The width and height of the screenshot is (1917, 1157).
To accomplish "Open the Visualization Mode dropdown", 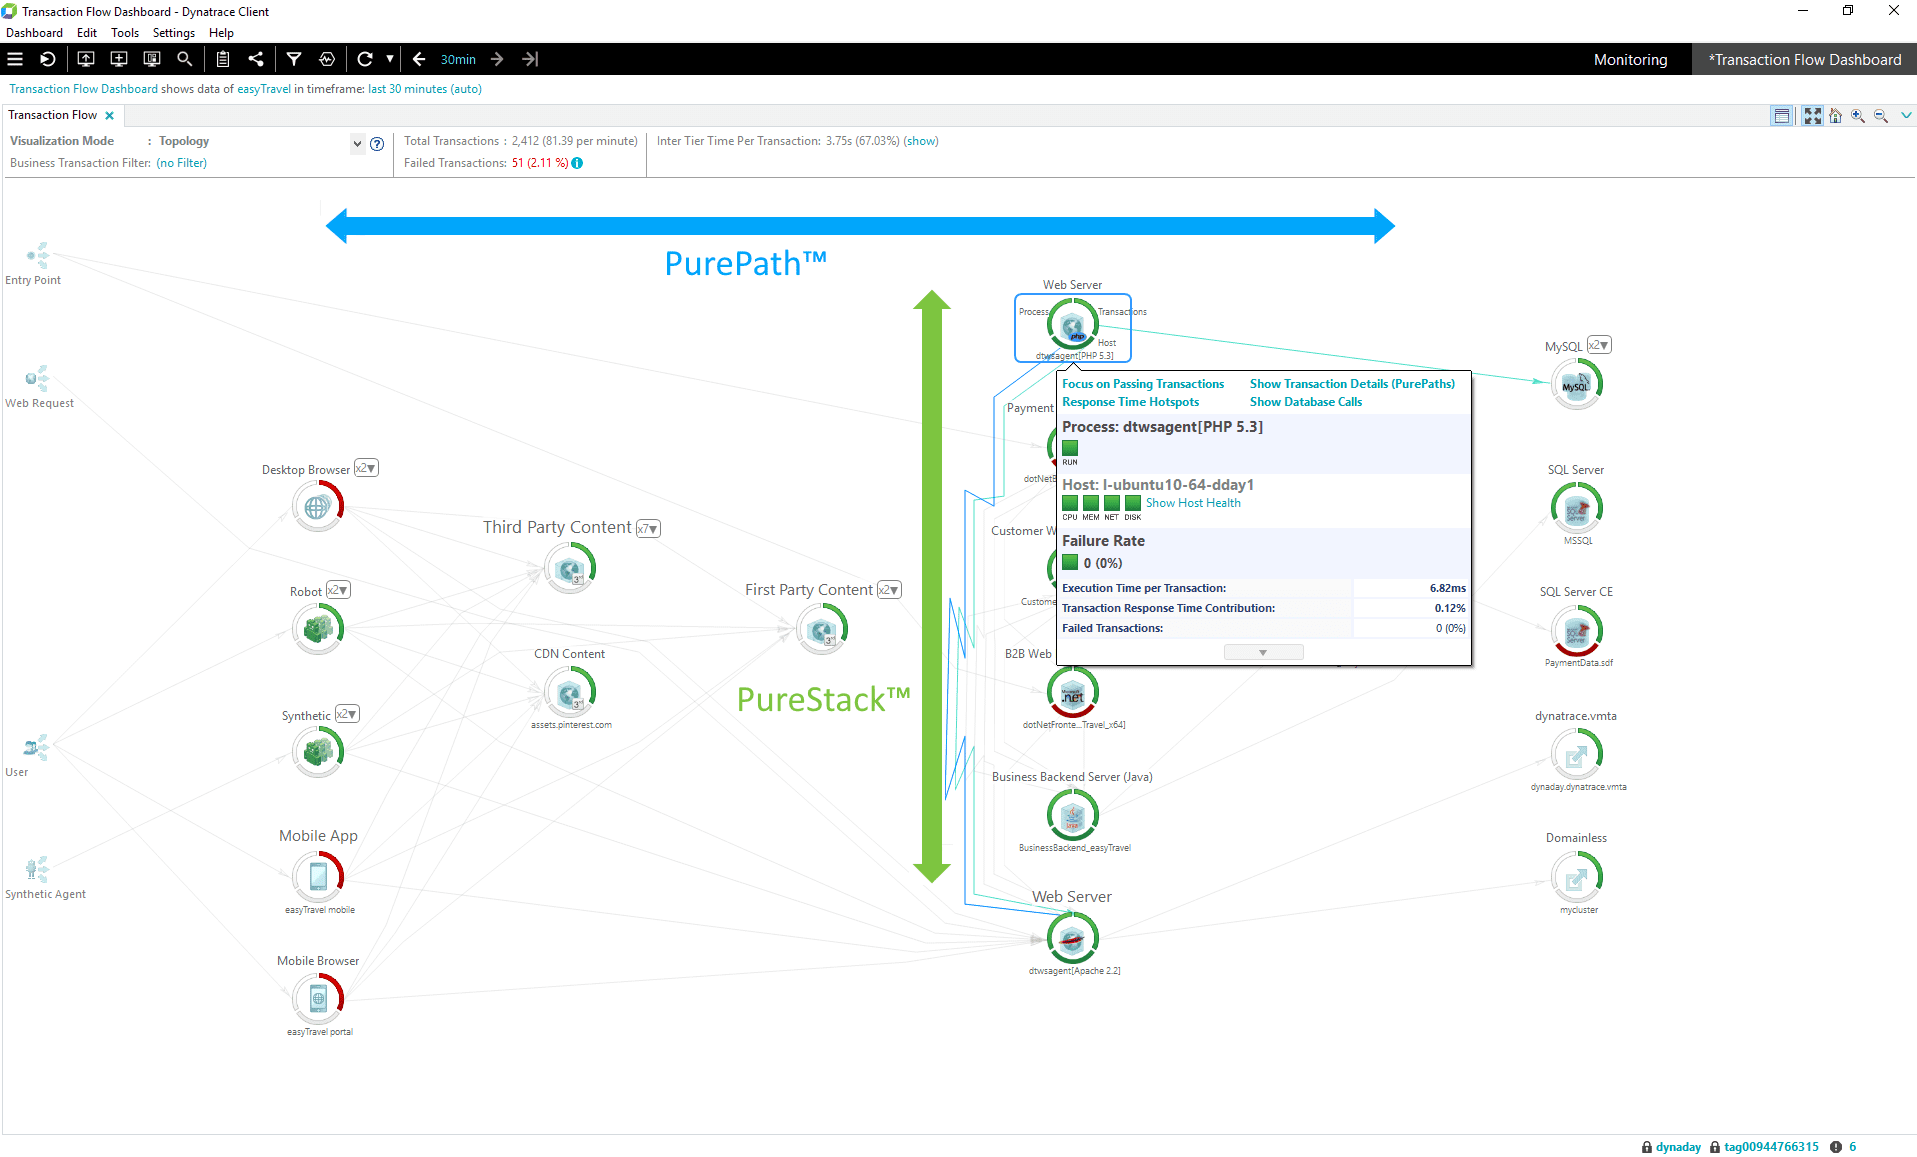I will (357, 143).
